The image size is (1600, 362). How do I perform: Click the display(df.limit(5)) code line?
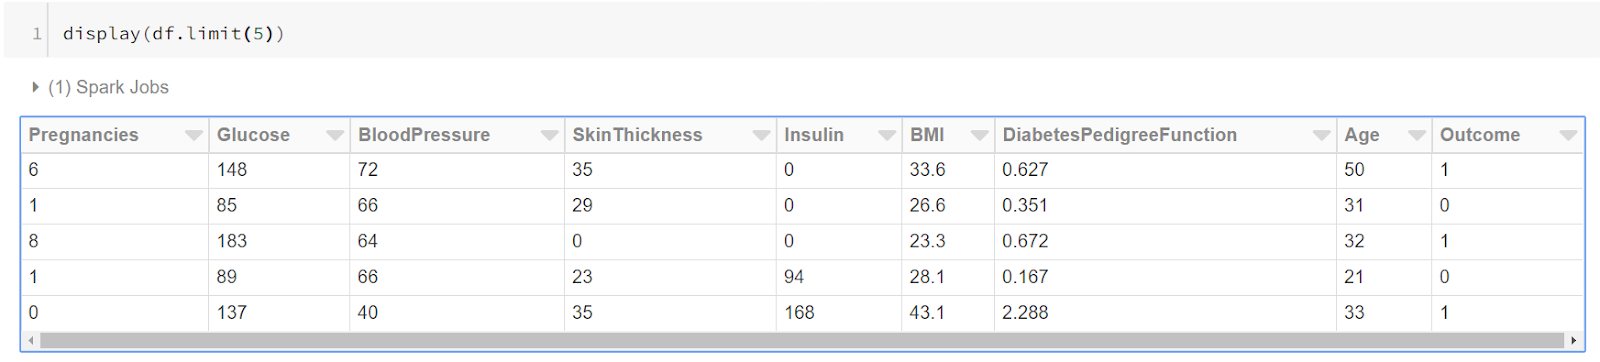click(x=173, y=33)
